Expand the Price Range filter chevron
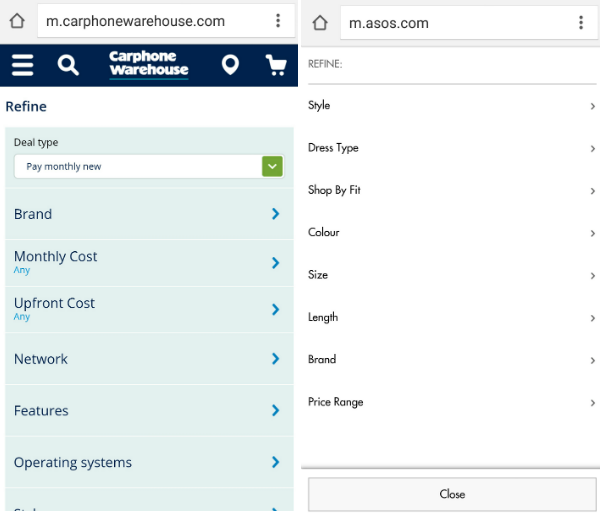Image resolution: width=600 pixels, height=516 pixels. (593, 403)
